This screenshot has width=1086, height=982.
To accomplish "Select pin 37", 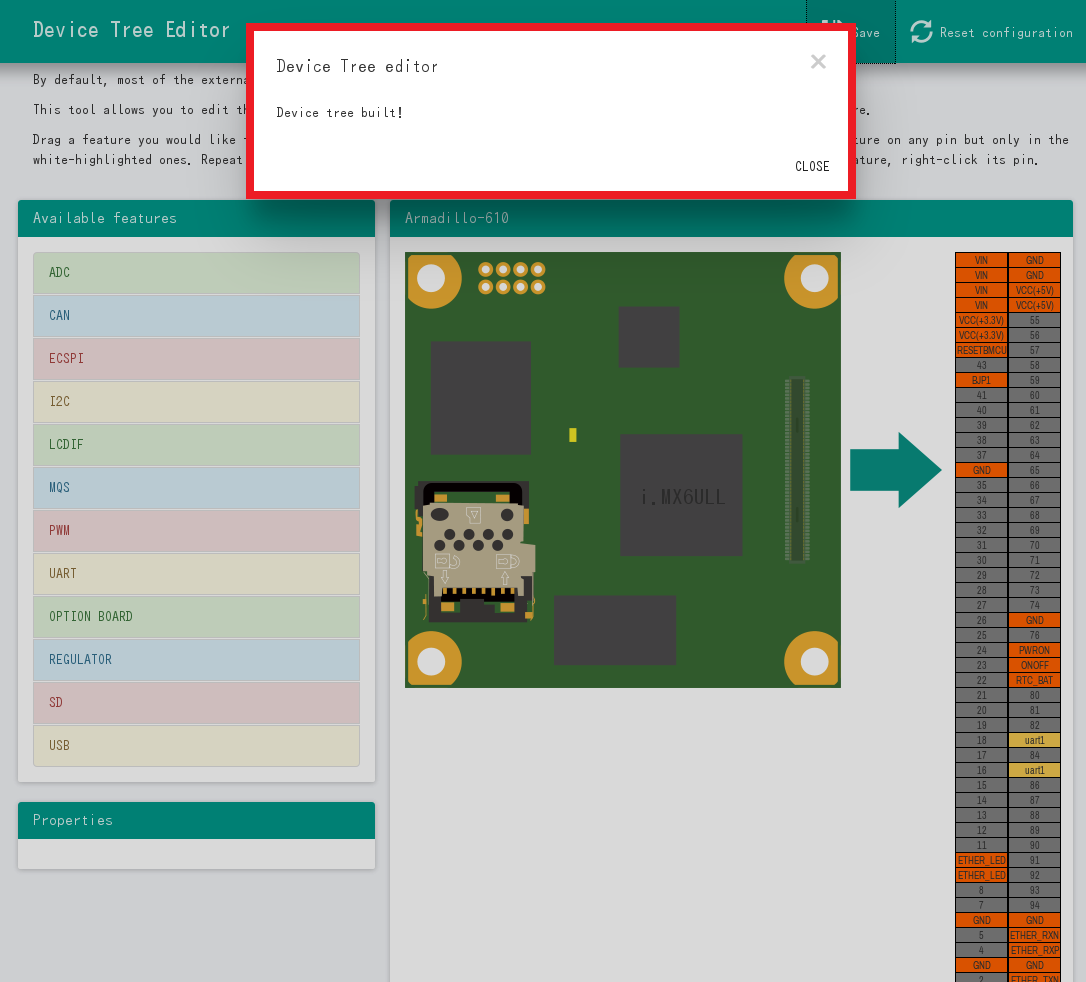I will pos(981,456).
